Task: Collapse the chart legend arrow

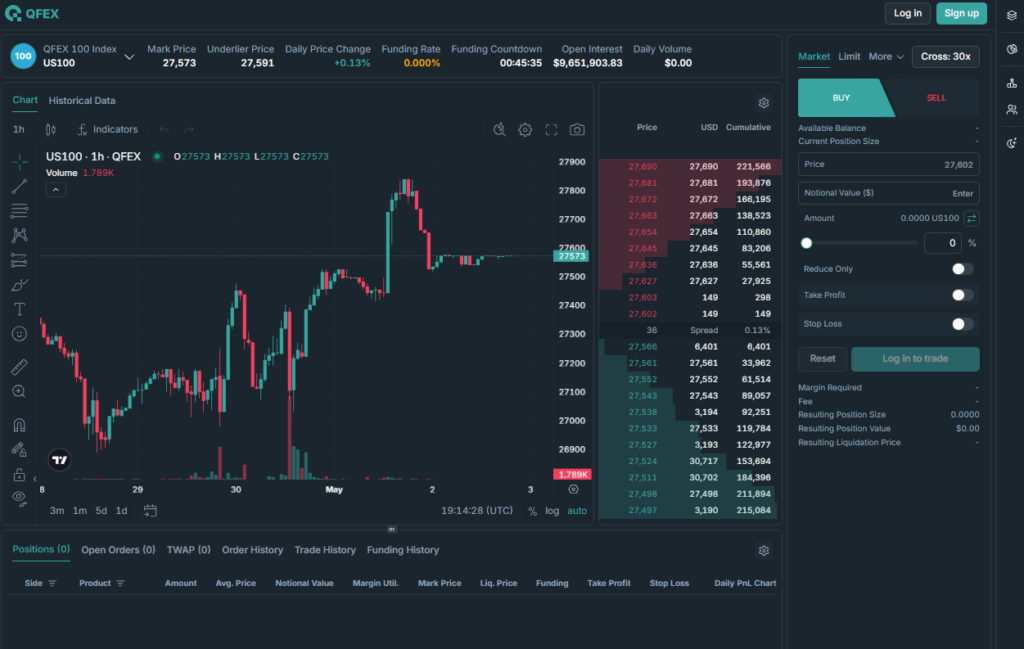Action: coord(56,190)
